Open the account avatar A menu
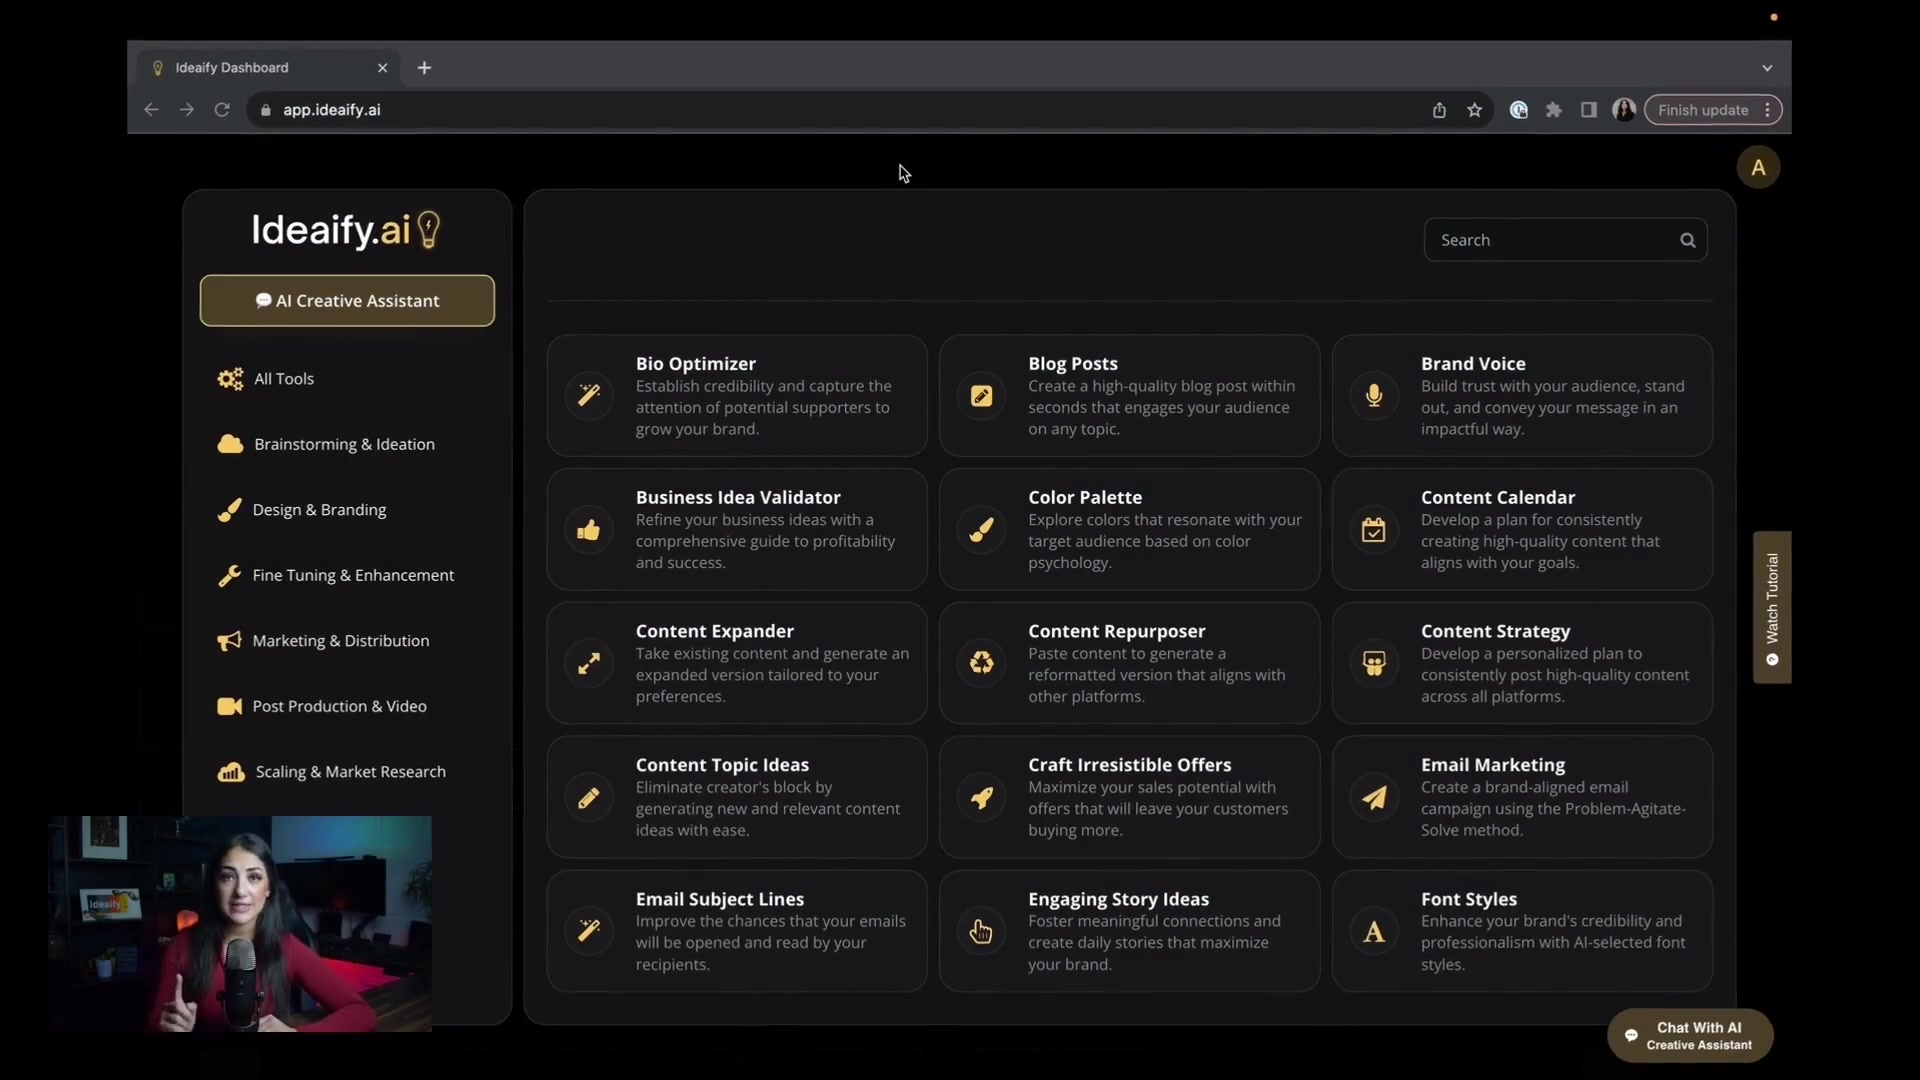Viewport: 1920px width, 1080px height. coord(1758,168)
